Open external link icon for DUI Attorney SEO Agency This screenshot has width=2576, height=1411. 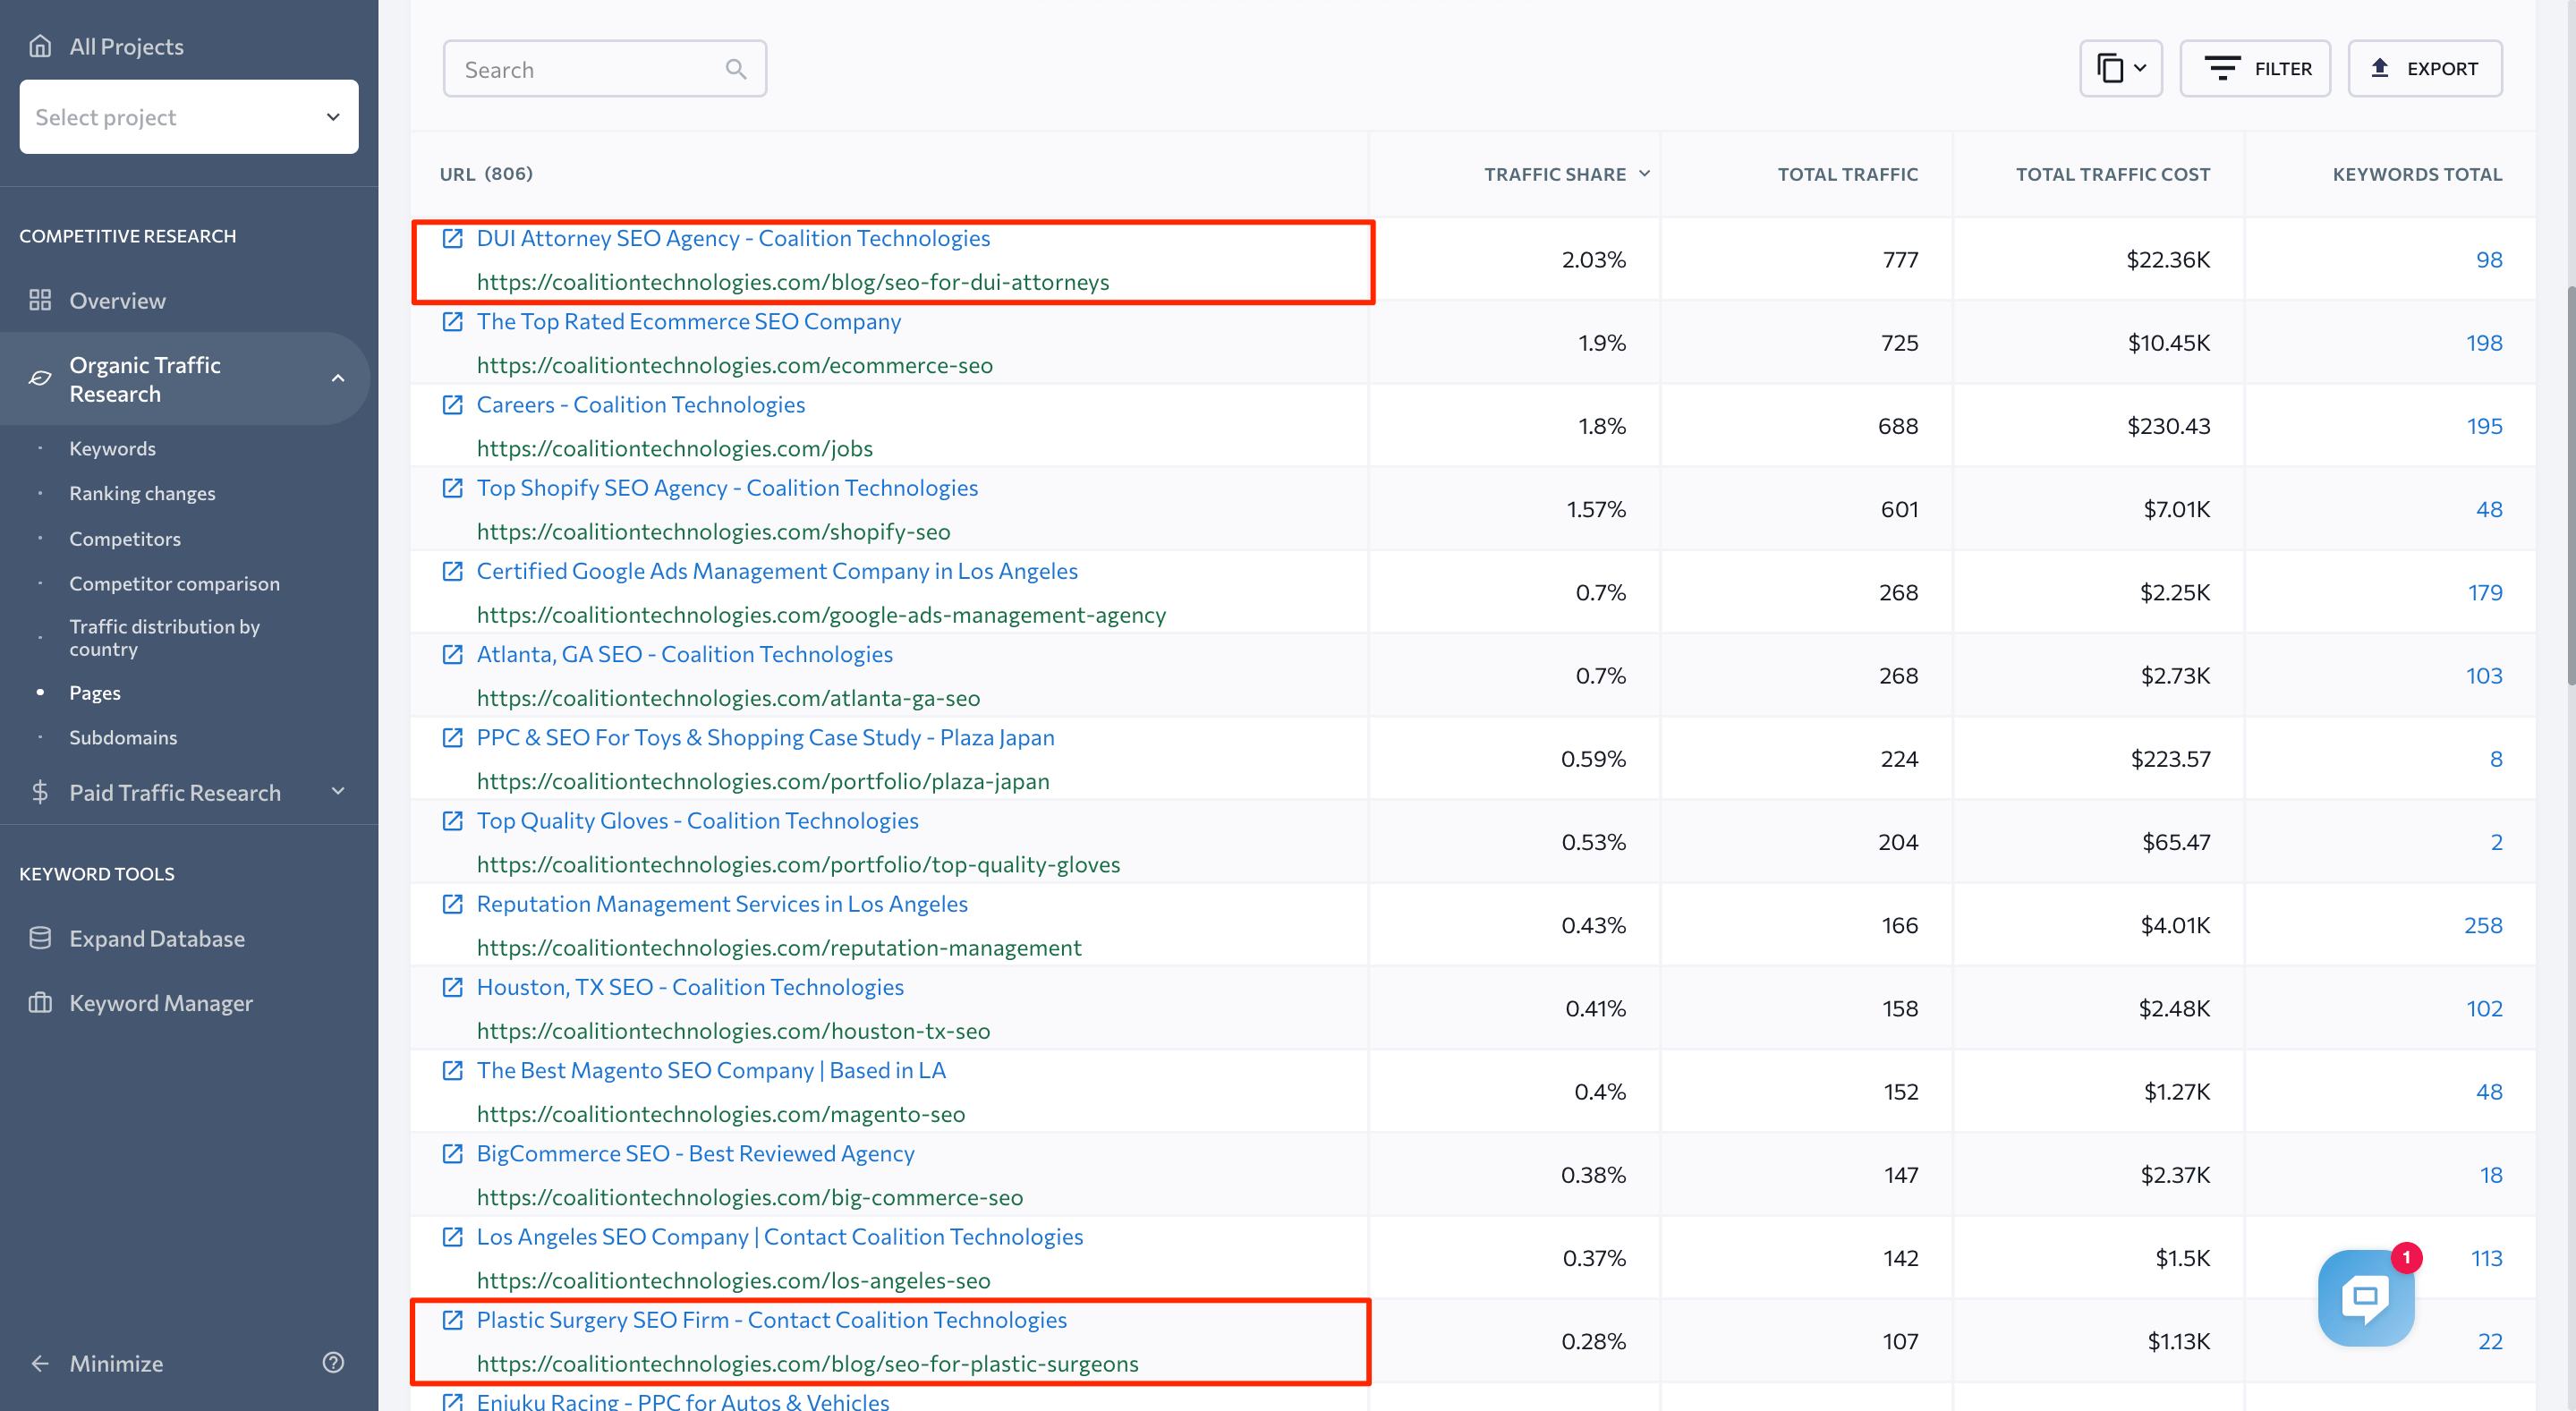coord(453,238)
